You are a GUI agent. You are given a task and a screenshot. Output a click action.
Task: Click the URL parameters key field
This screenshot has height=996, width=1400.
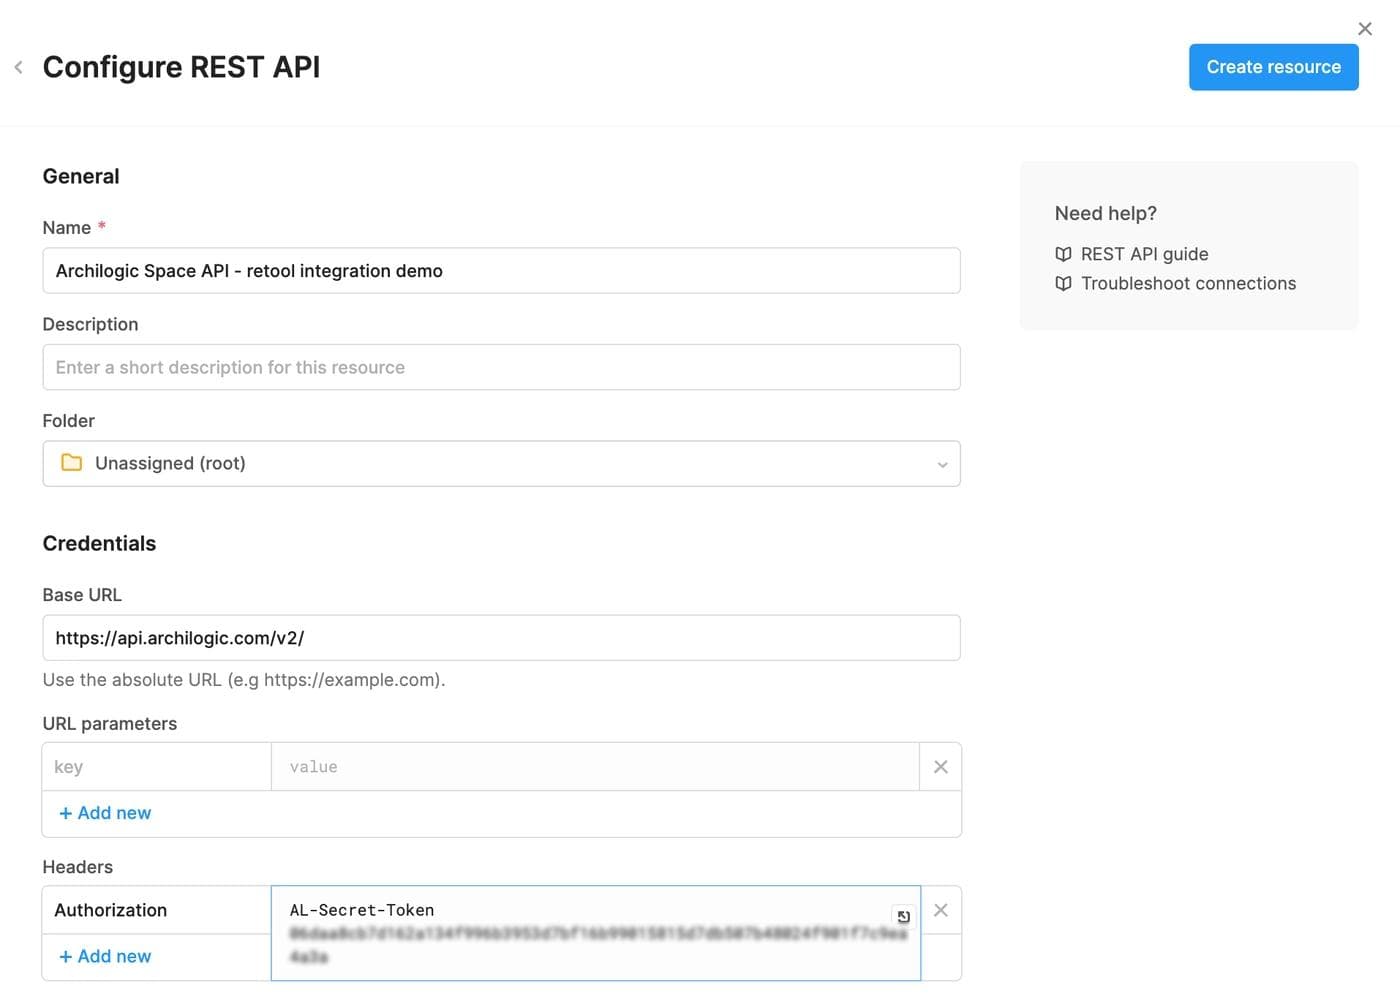tap(156, 767)
